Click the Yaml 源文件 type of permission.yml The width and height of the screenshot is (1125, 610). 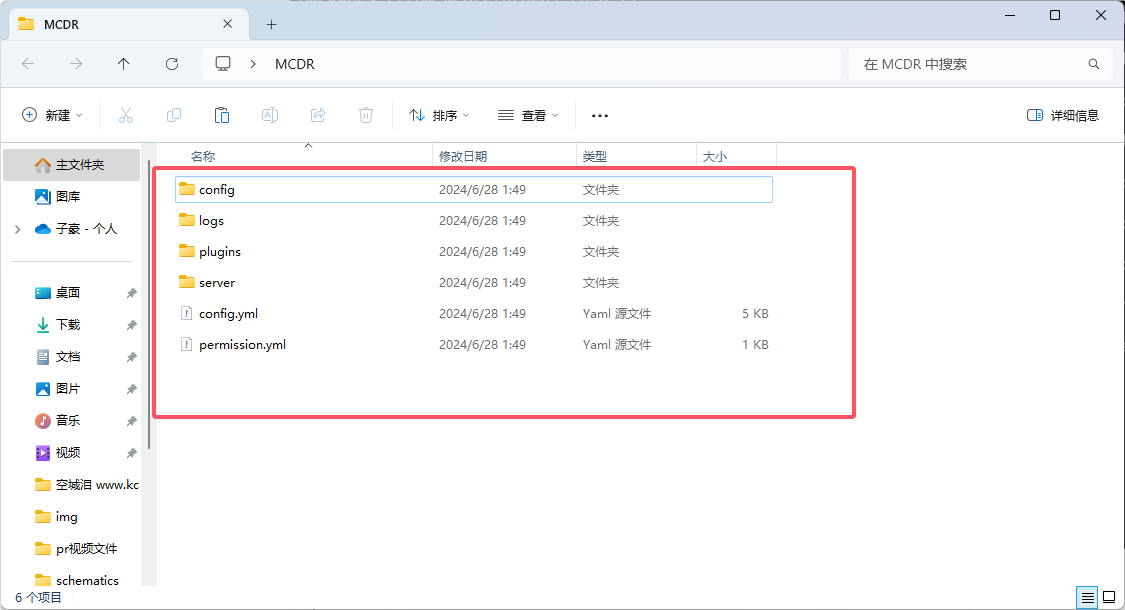click(x=617, y=344)
